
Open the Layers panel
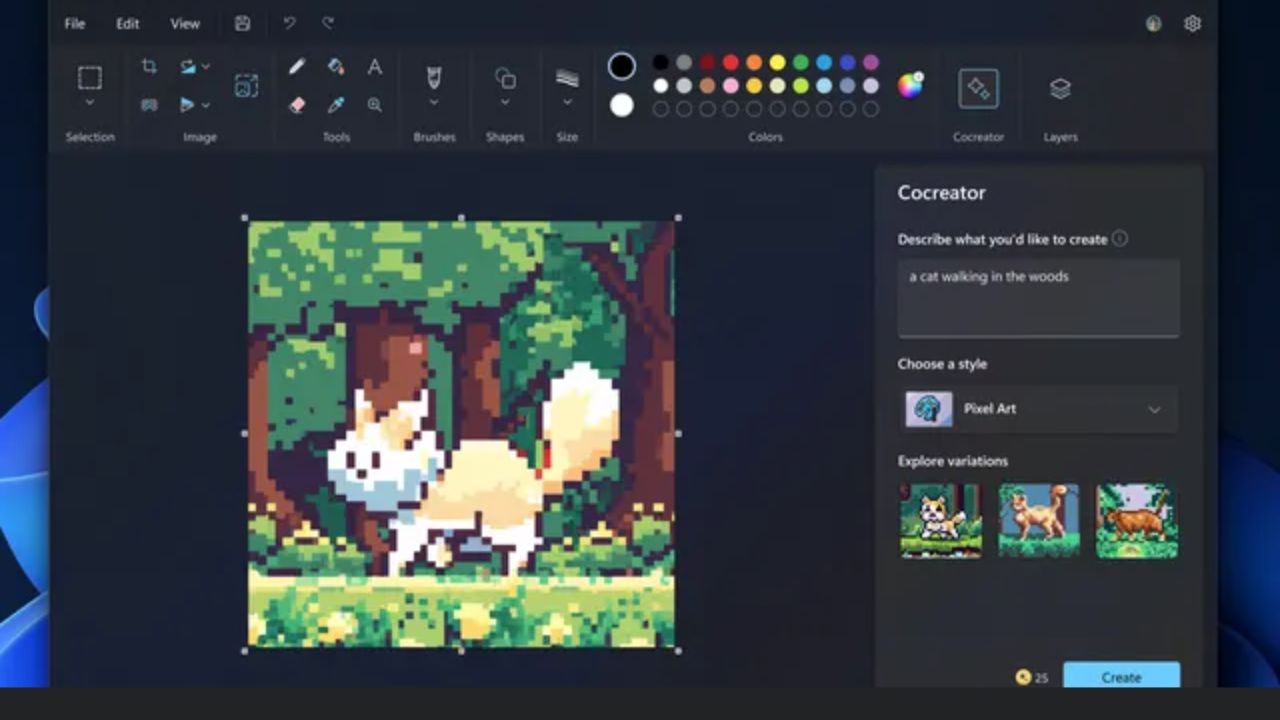[1059, 88]
